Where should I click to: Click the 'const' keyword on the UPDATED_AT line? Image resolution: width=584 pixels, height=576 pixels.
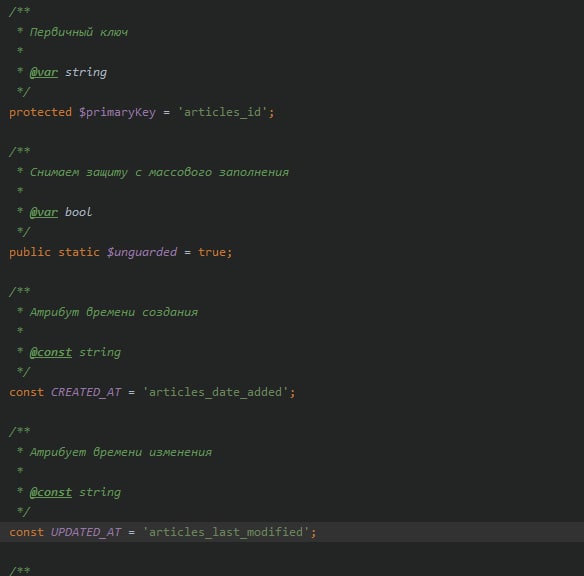[x=26, y=532]
